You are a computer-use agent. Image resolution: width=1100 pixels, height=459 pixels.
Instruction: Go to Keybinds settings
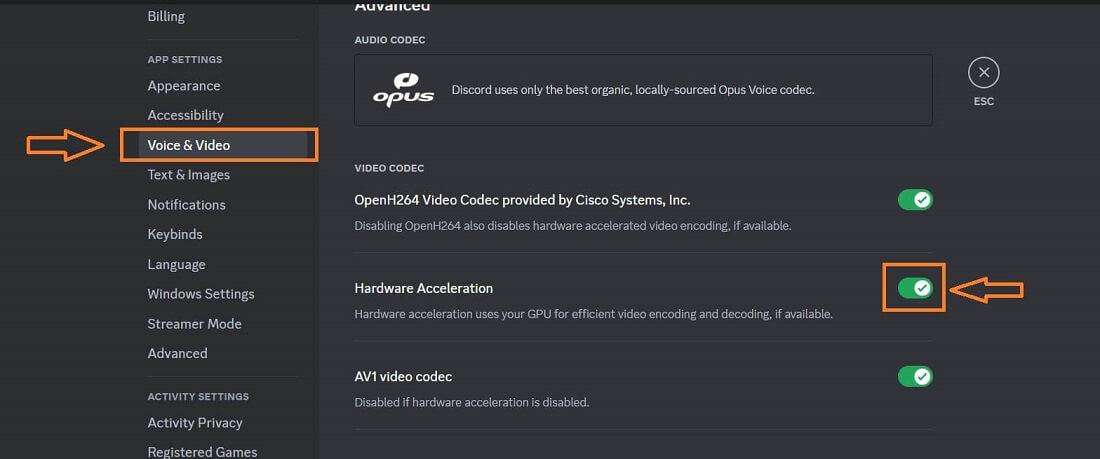coord(175,234)
